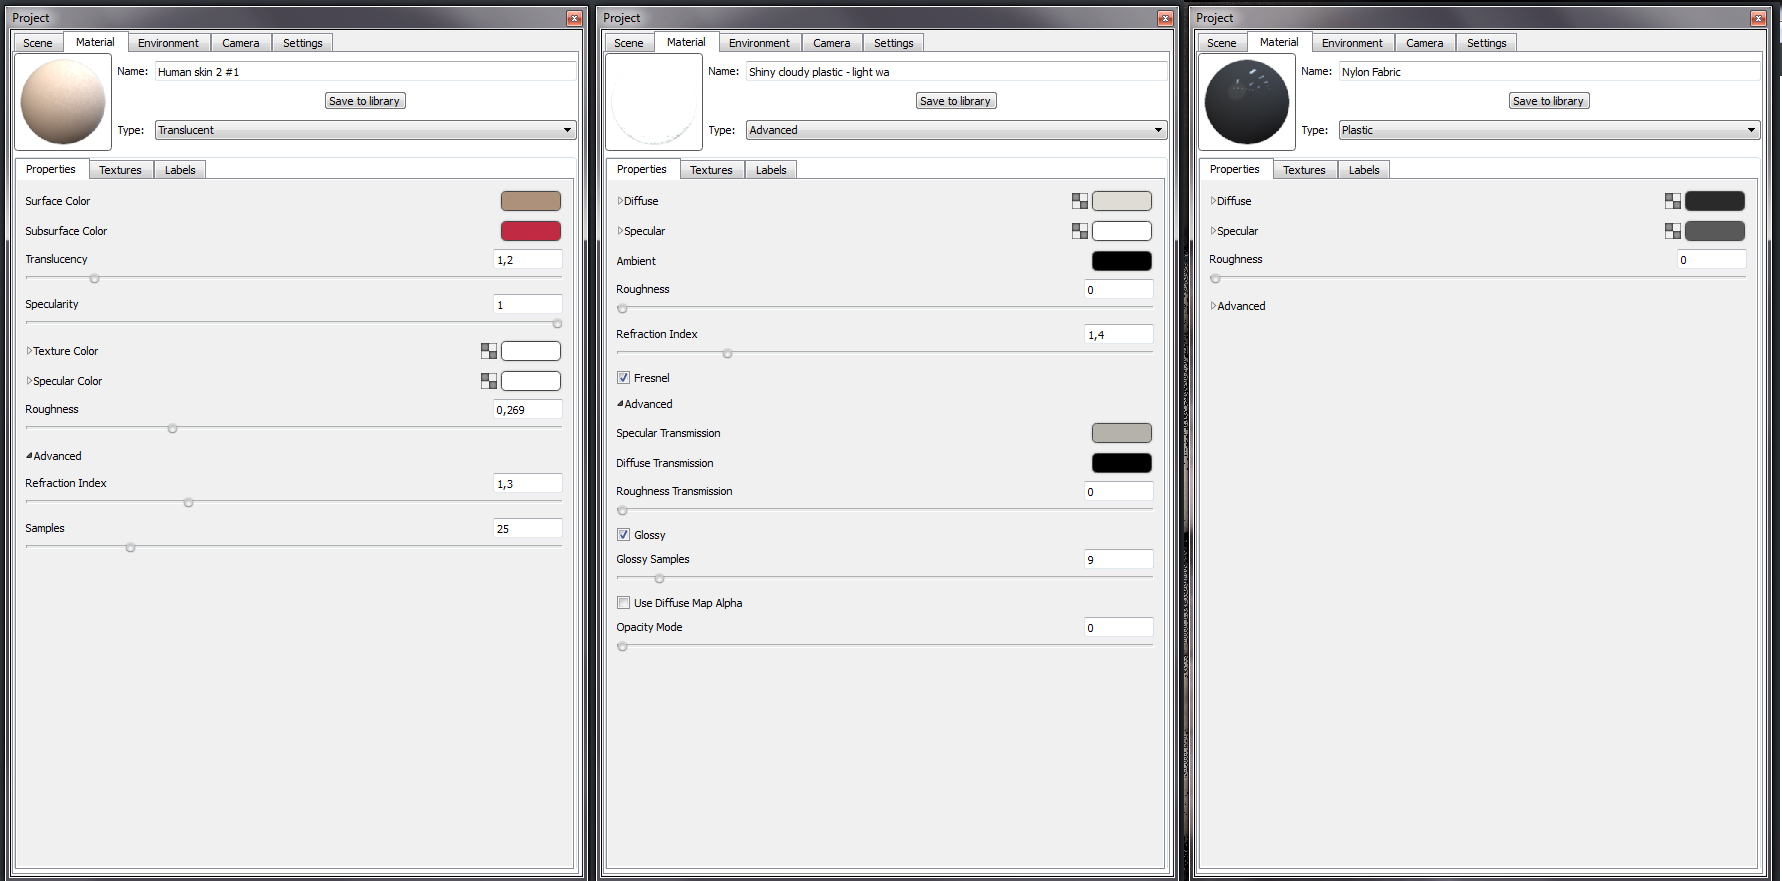The height and width of the screenshot is (881, 1782).
Task: Save Nylon Fabric to library
Action: [x=1548, y=101]
